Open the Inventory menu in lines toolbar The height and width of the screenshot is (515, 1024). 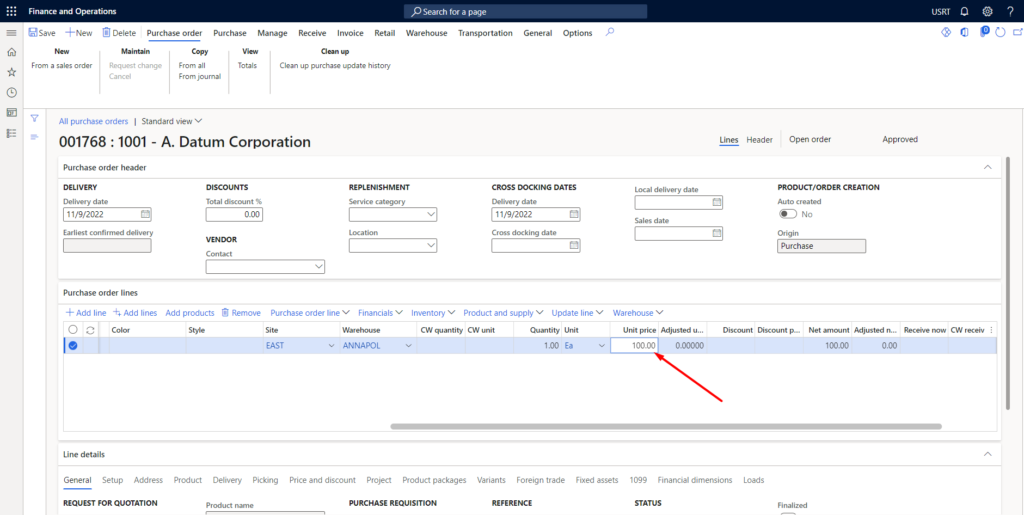click(x=433, y=313)
